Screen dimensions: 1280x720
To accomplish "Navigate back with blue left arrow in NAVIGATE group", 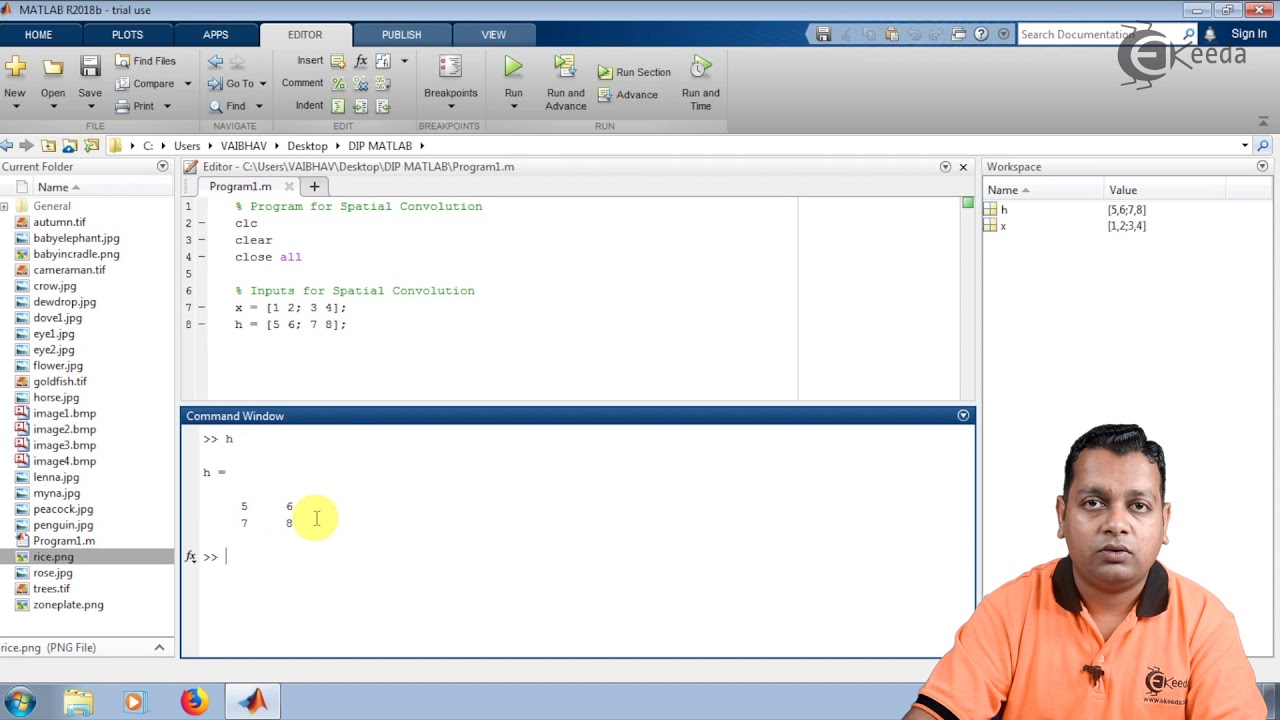I will [216, 61].
